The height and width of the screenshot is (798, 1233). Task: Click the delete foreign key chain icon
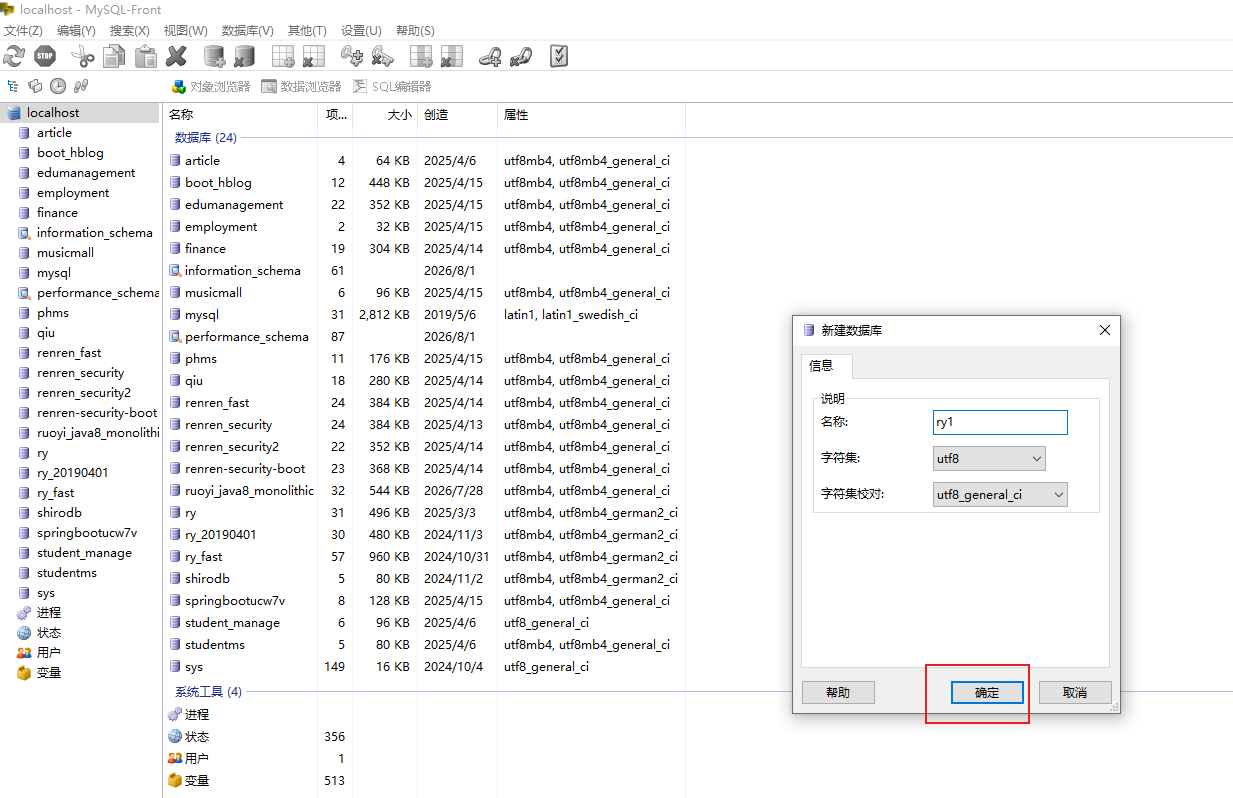click(521, 56)
